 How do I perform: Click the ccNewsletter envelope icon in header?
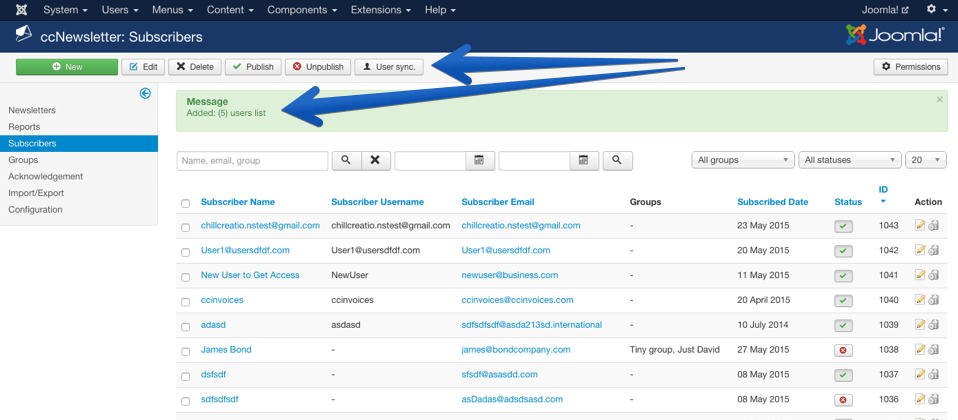23,34
